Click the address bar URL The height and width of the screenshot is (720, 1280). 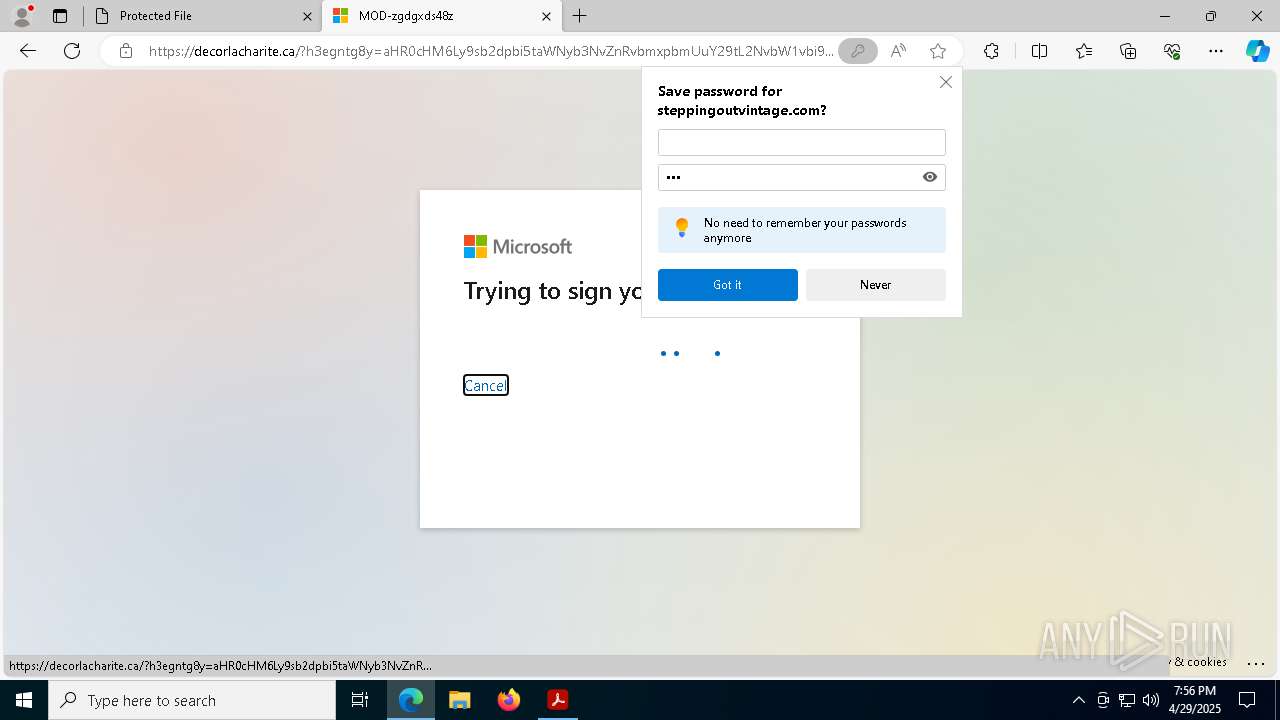tap(490, 51)
